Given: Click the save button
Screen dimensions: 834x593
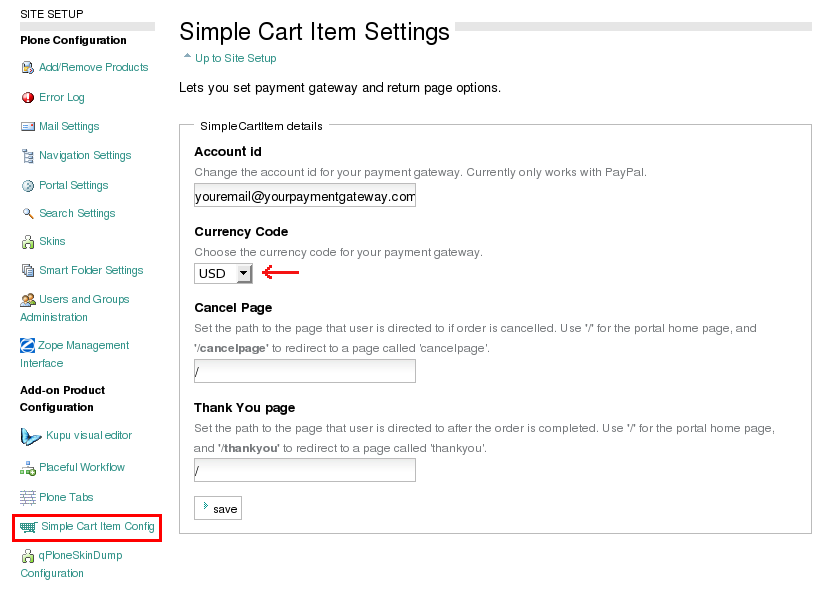Looking at the screenshot, I should 218,508.
